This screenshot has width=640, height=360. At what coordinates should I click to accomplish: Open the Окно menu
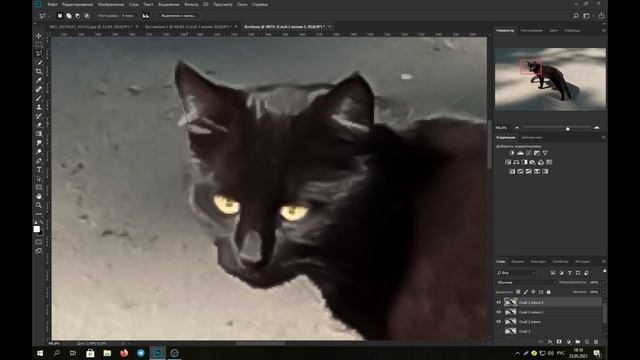242,4
